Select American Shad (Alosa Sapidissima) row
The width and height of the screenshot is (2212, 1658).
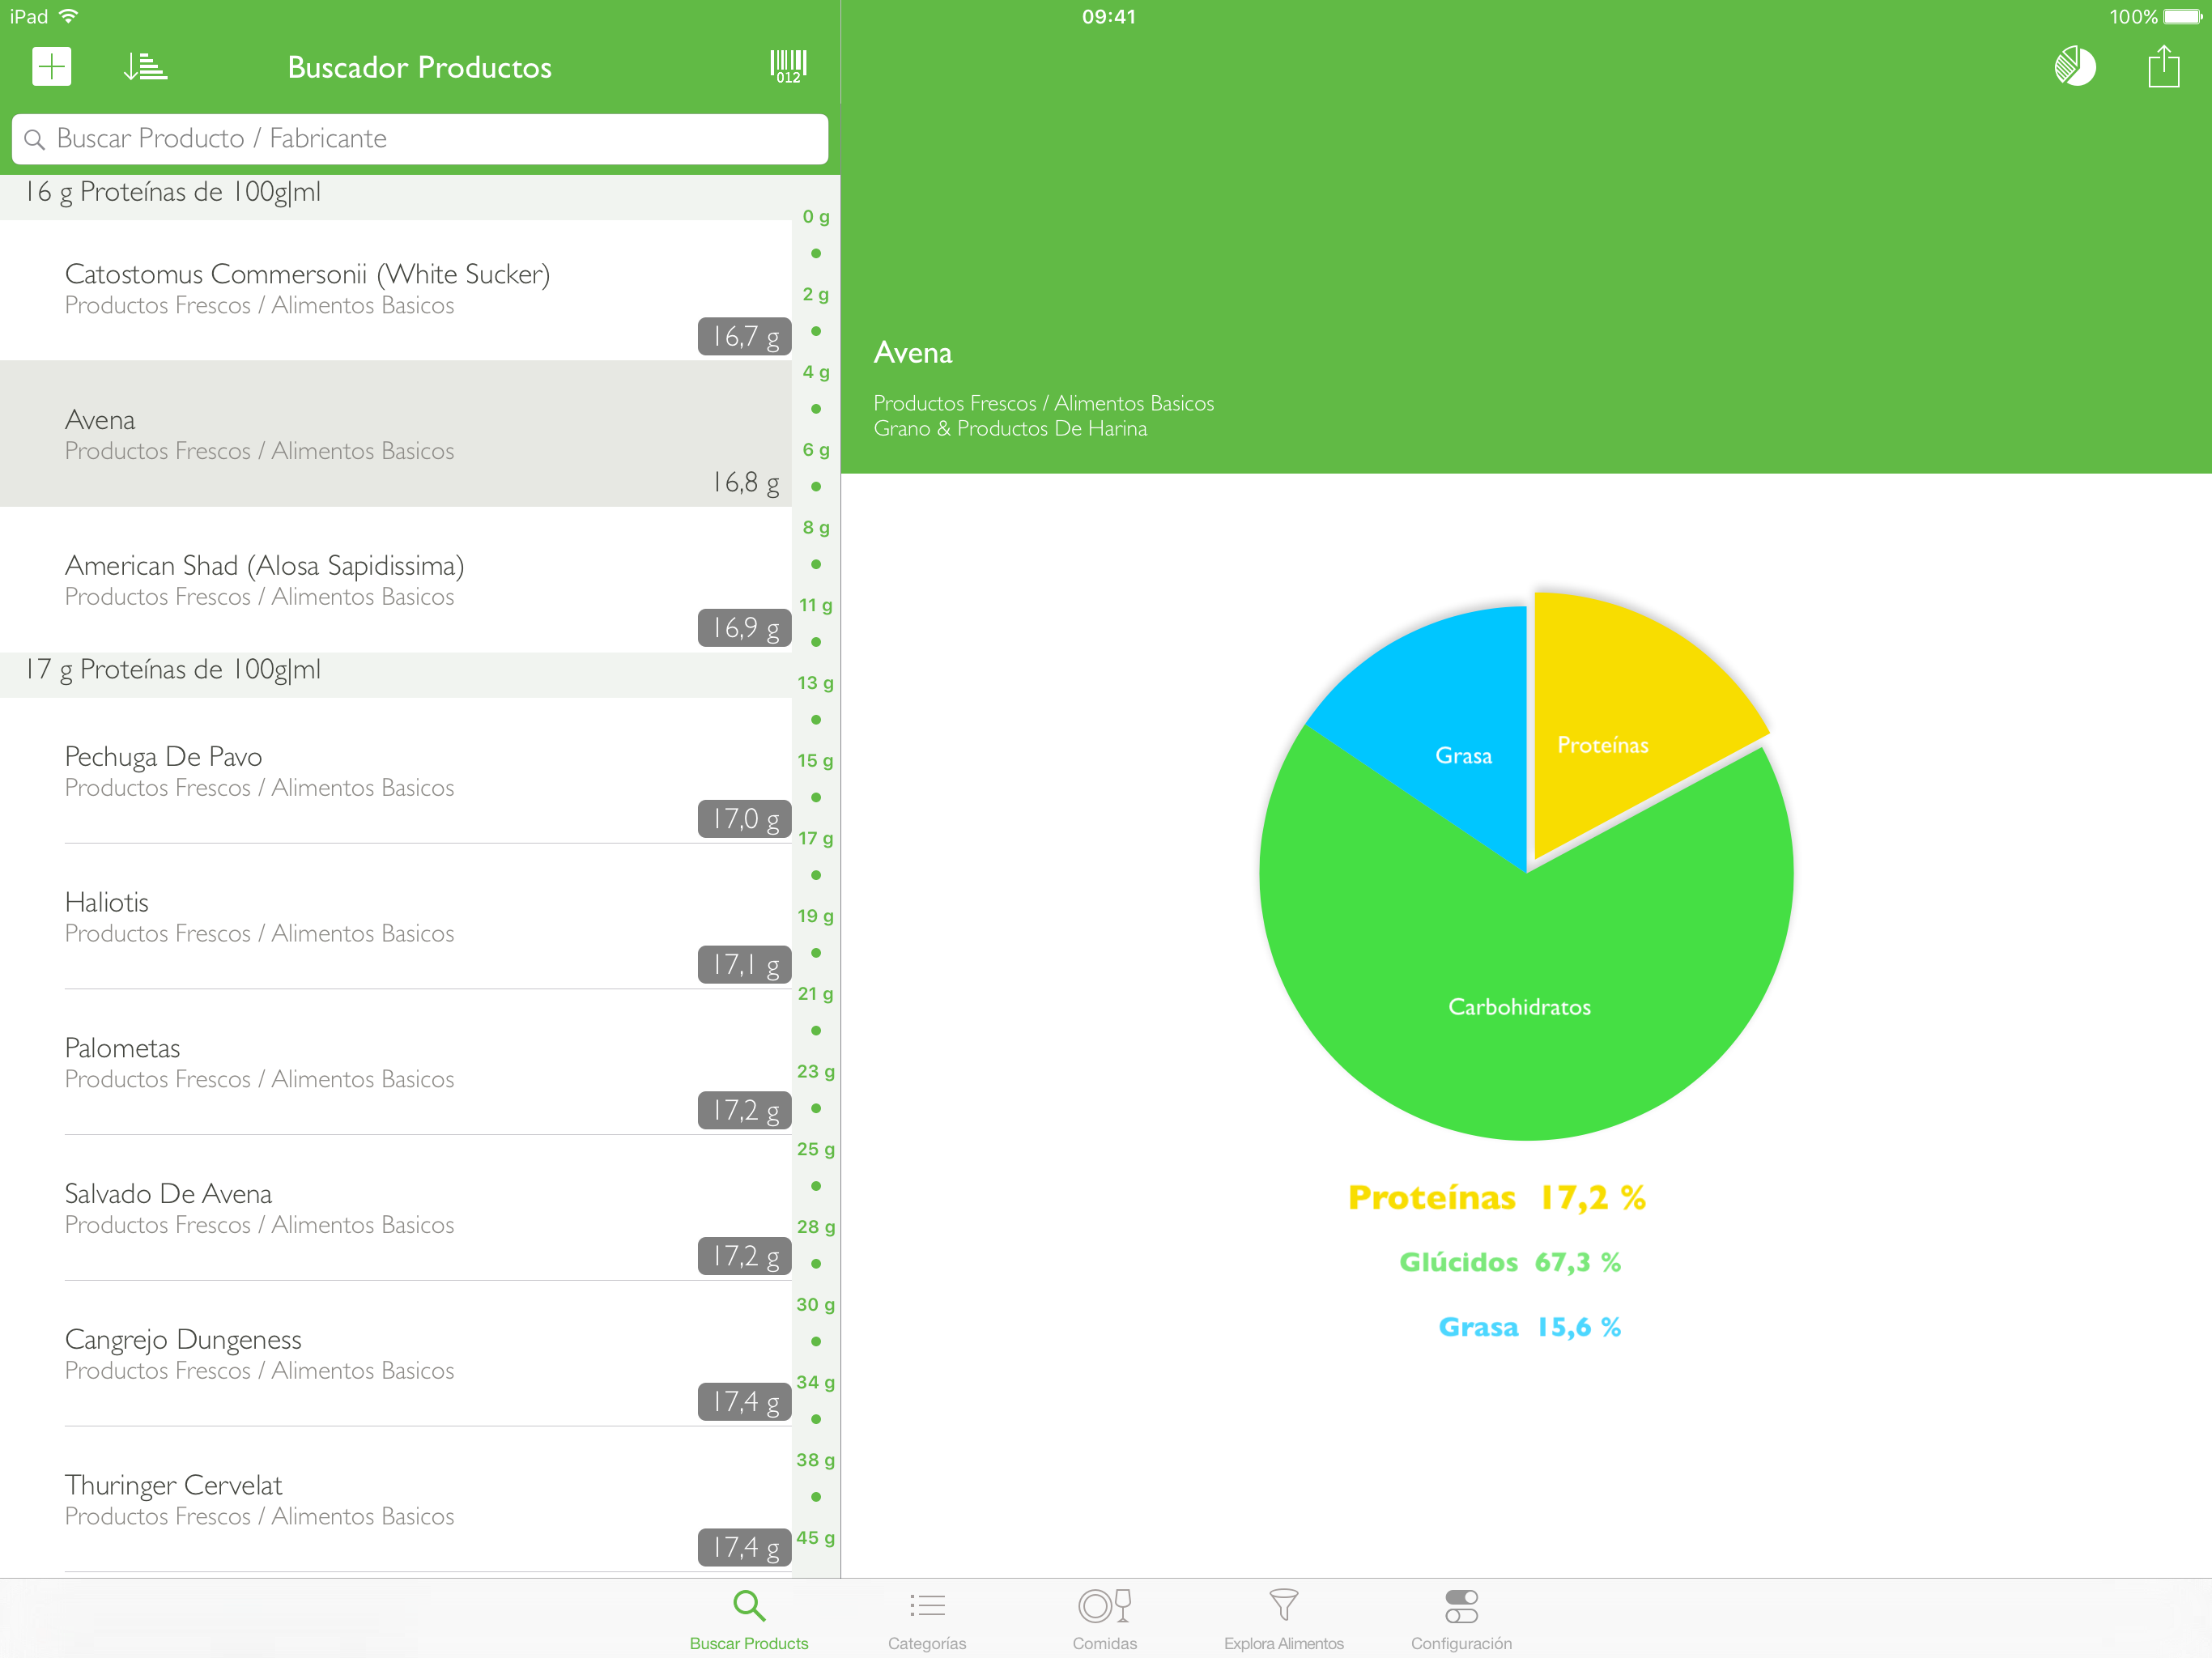pyautogui.click(x=396, y=580)
